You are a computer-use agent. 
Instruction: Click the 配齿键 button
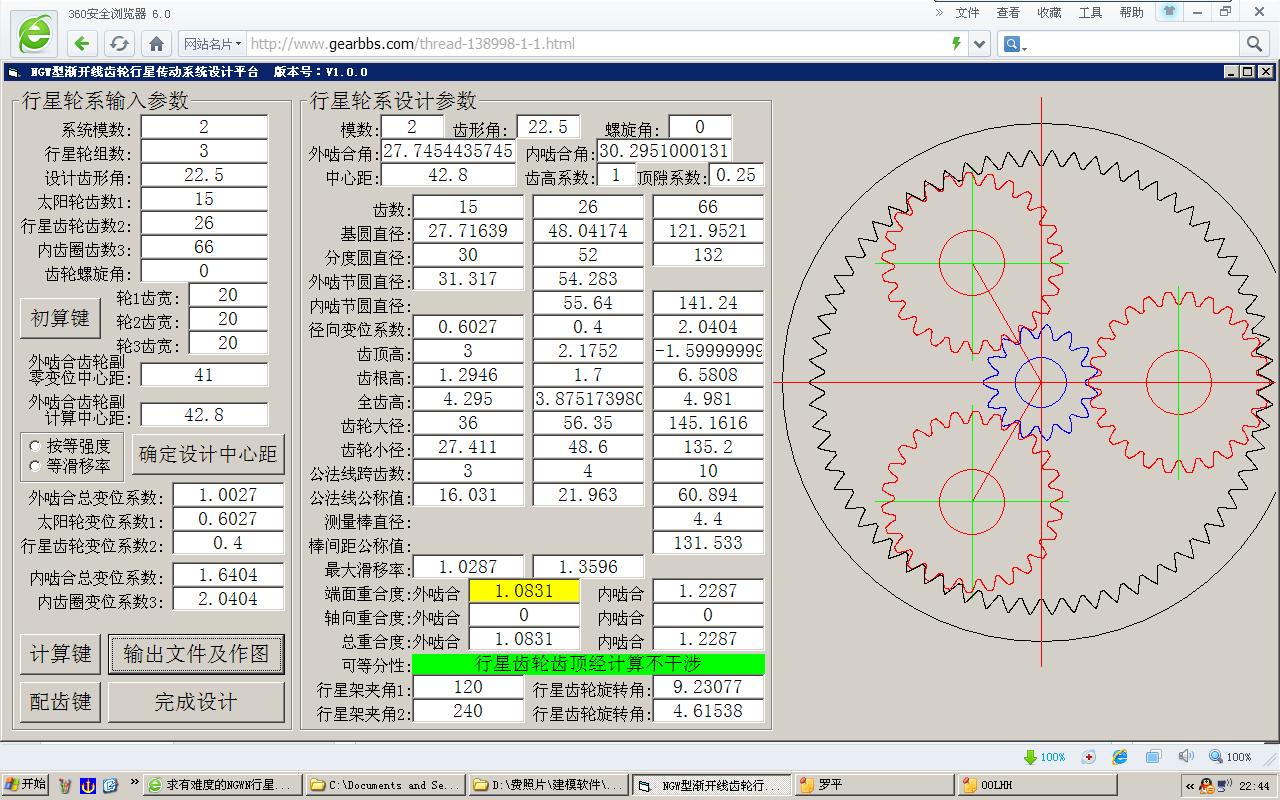click(x=60, y=702)
